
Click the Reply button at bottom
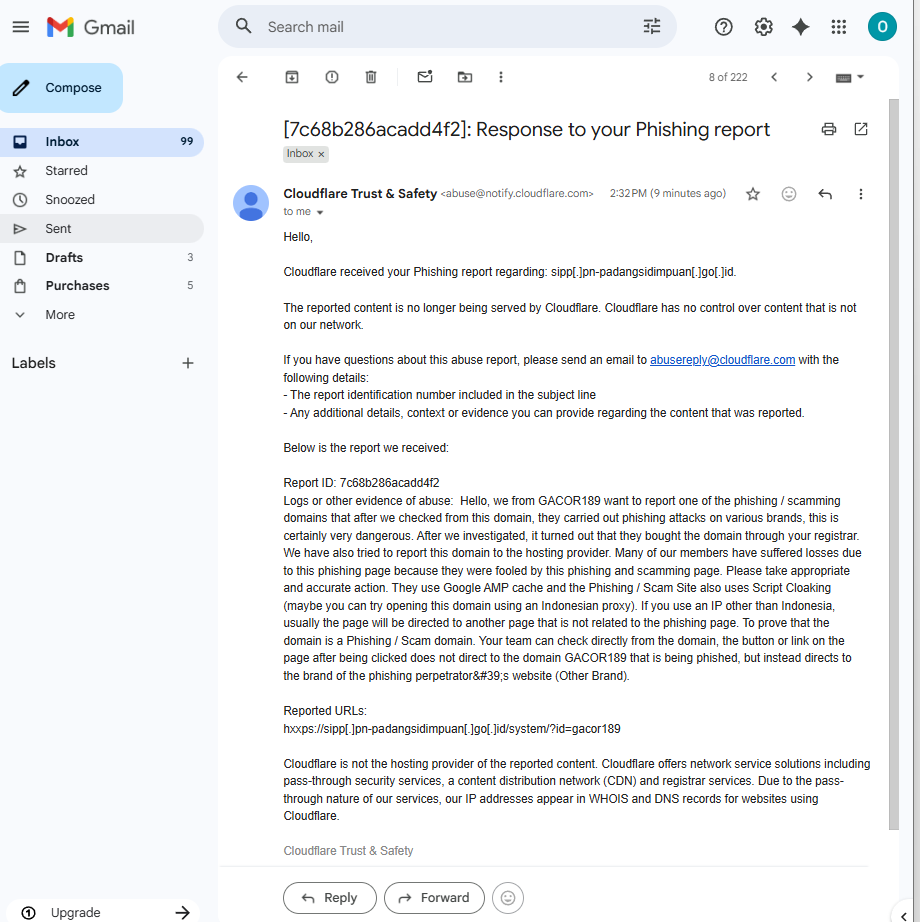click(x=329, y=898)
